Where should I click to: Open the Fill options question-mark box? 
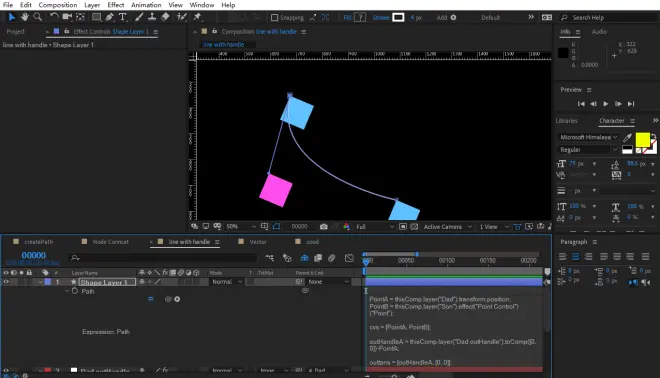click(360, 18)
